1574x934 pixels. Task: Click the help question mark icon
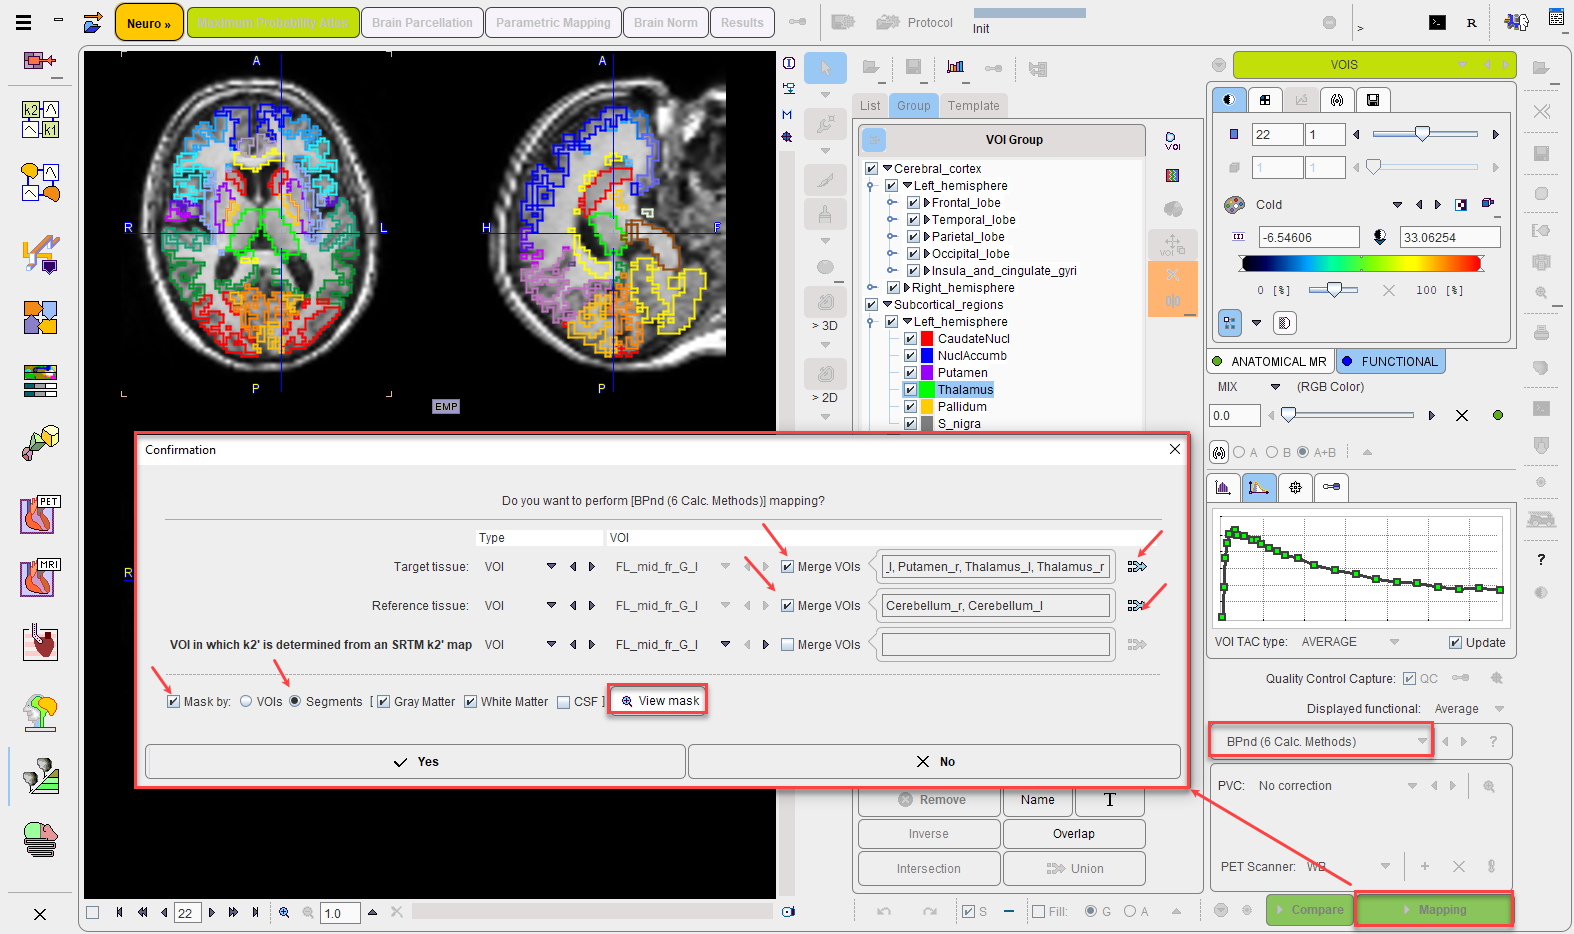1541,559
